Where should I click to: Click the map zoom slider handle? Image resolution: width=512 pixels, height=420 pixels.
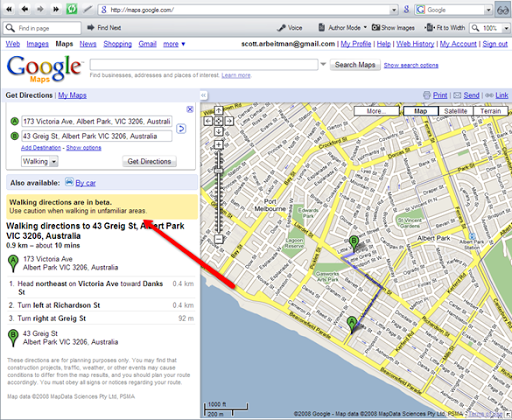click(218, 171)
